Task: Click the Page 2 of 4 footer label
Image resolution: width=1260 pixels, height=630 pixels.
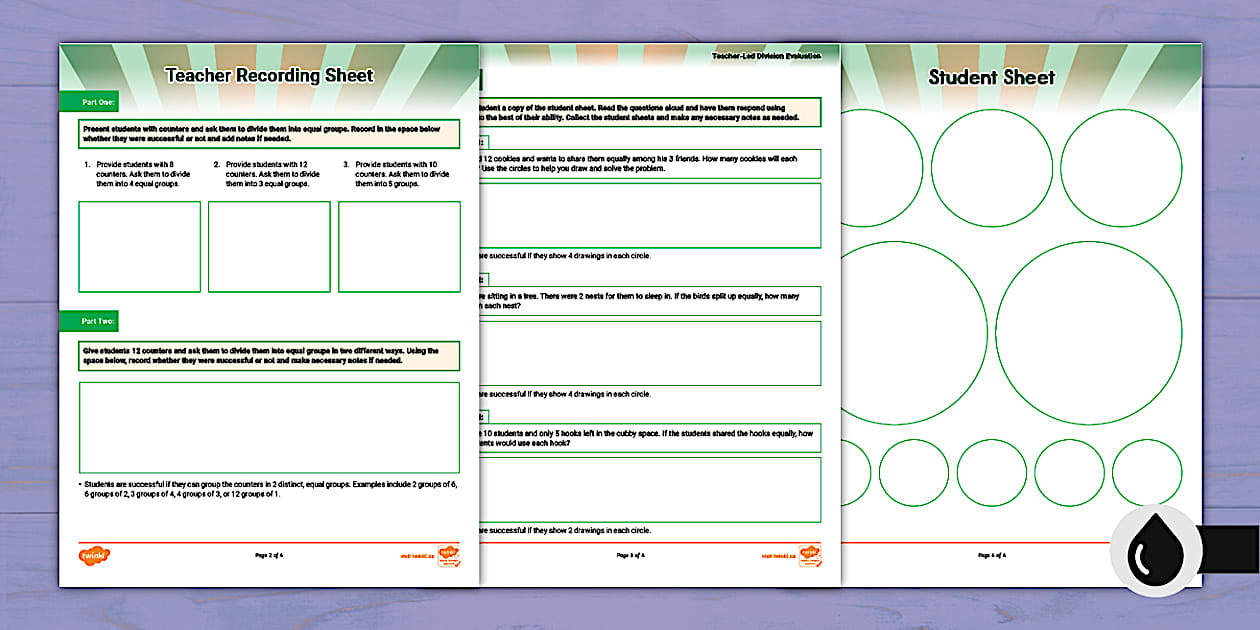Action: tap(270, 553)
